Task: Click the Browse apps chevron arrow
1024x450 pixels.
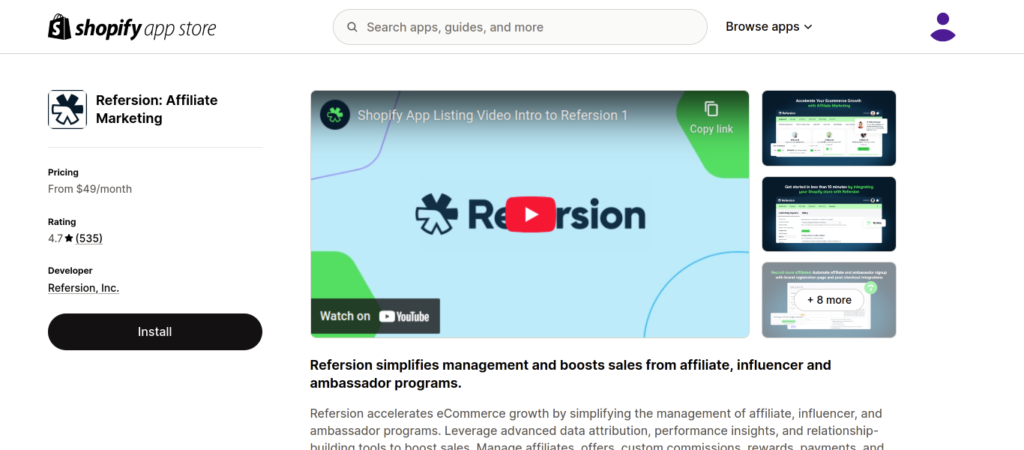Action: (x=808, y=27)
